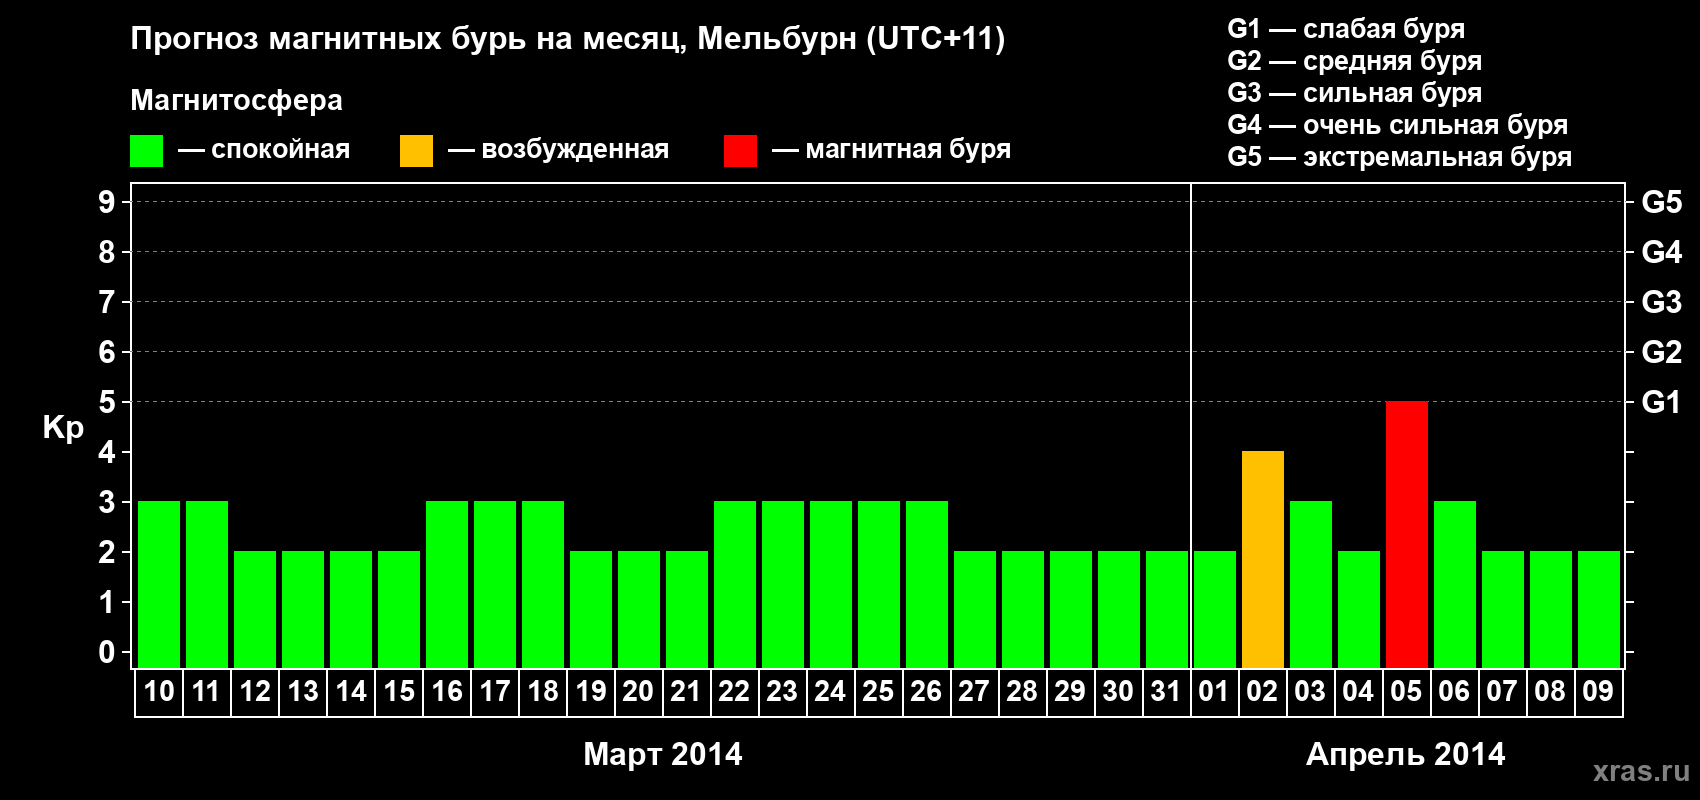This screenshot has width=1700, height=800.
Task: Click the 'xras.ru' site label
Action: (x=1641, y=771)
